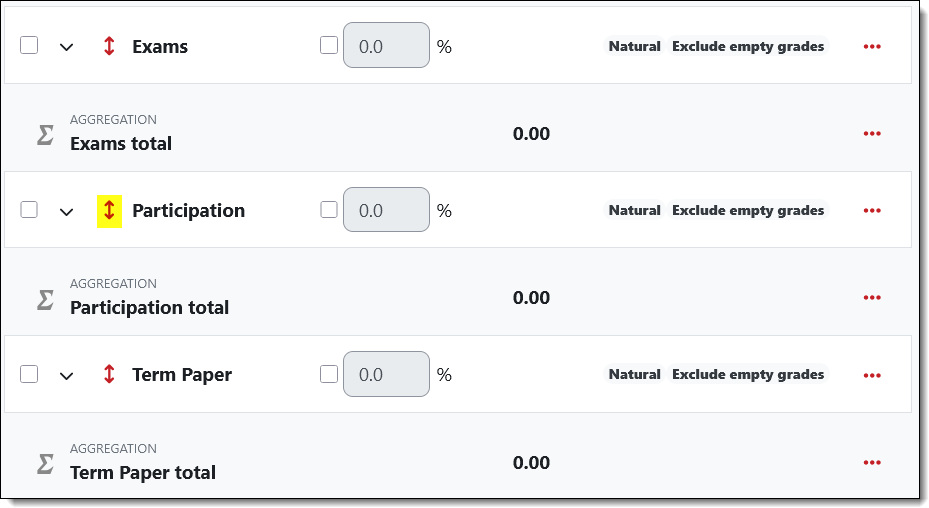The width and height of the screenshot is (929, 508).
Task: Select the Exams category checkbox
Action: [29, 45]
